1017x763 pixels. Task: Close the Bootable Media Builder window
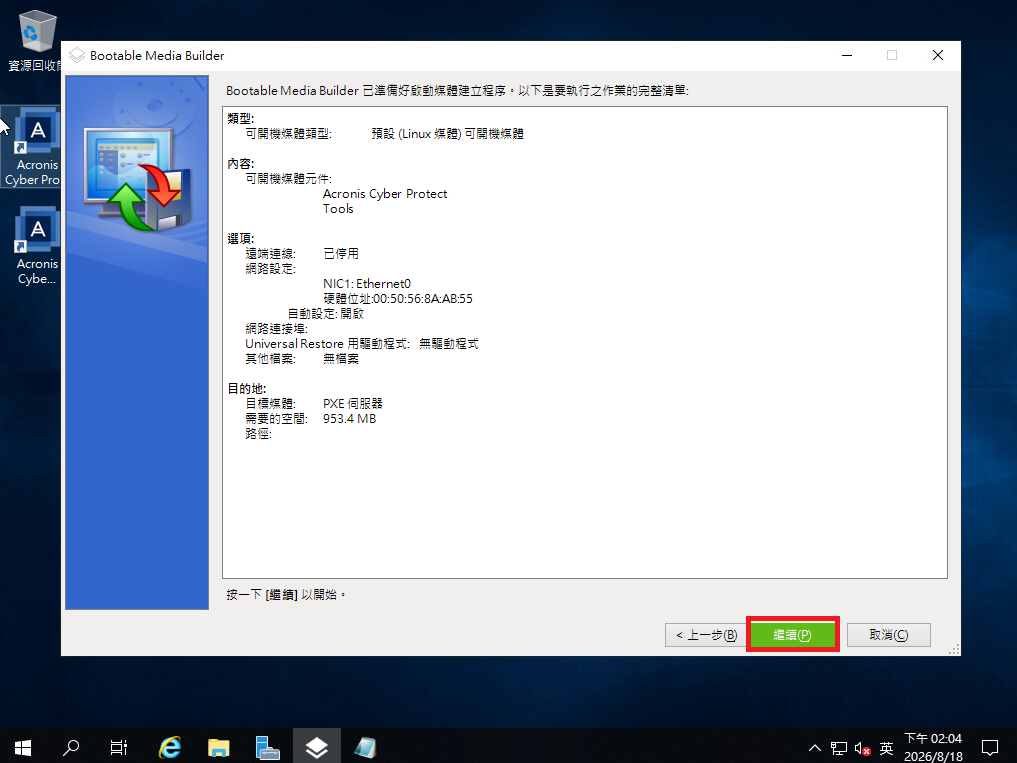click(x=938, y=55)
